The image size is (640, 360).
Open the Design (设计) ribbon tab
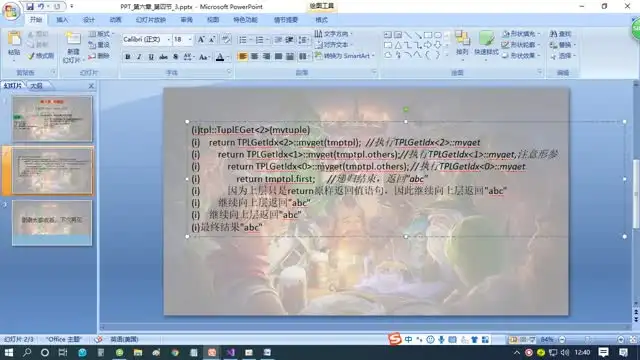(x=89, y=20)
